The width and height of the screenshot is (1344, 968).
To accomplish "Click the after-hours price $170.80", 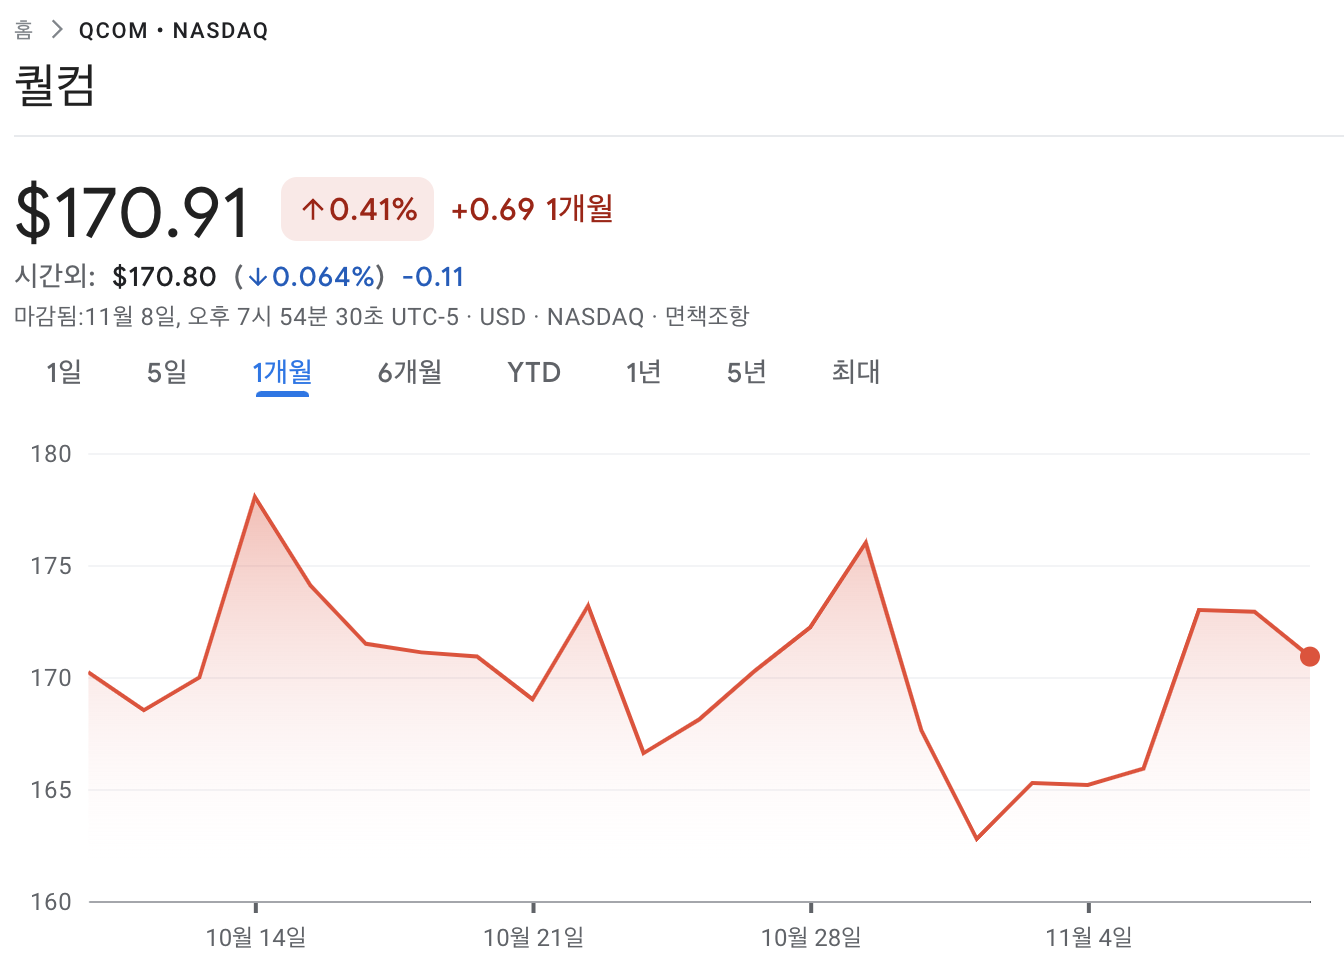I will pos(165,276).
